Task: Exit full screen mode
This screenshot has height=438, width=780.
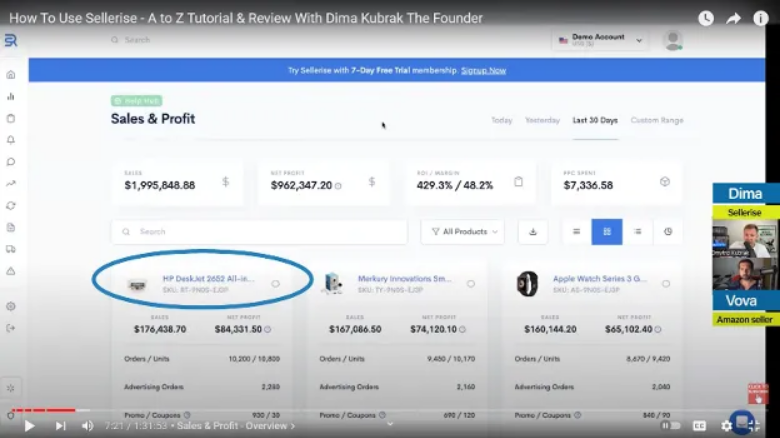Action: (754, 426)
